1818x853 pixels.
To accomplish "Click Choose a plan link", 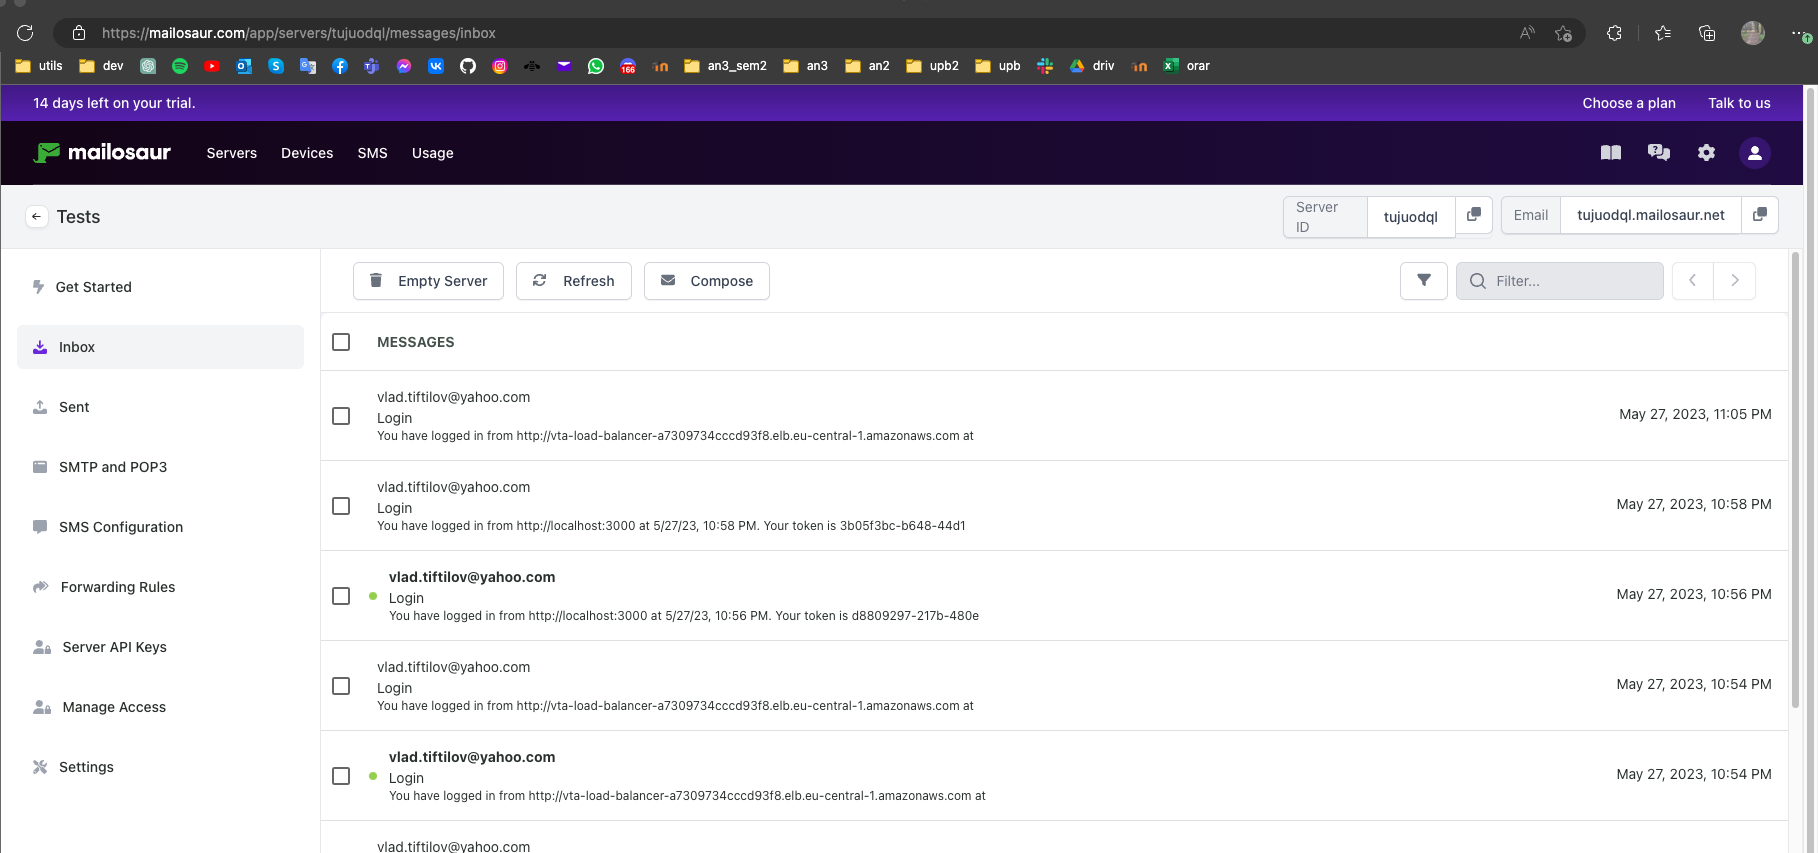I will (x=1629, y=103).
